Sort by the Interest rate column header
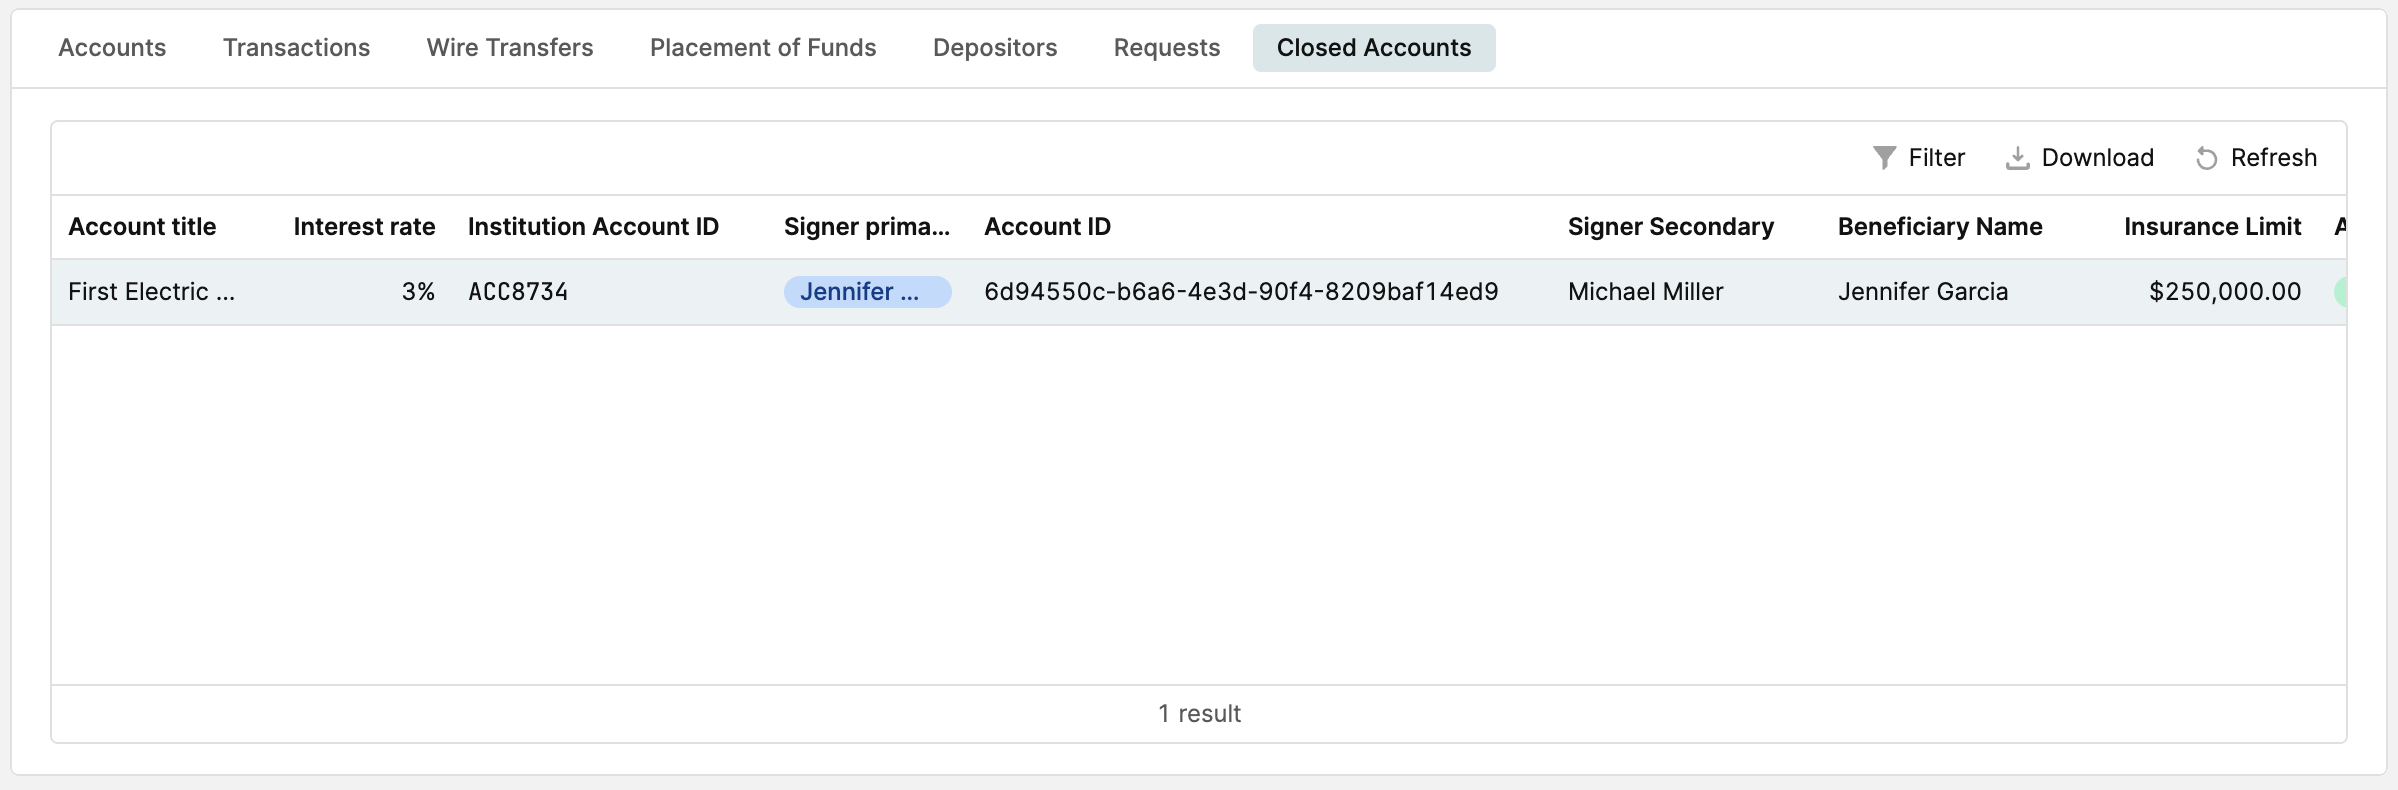2398x790 pixels. tap(364, 227)
